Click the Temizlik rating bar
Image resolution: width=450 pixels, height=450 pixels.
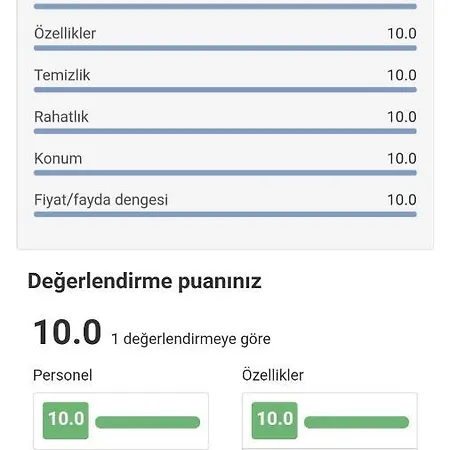225,90
